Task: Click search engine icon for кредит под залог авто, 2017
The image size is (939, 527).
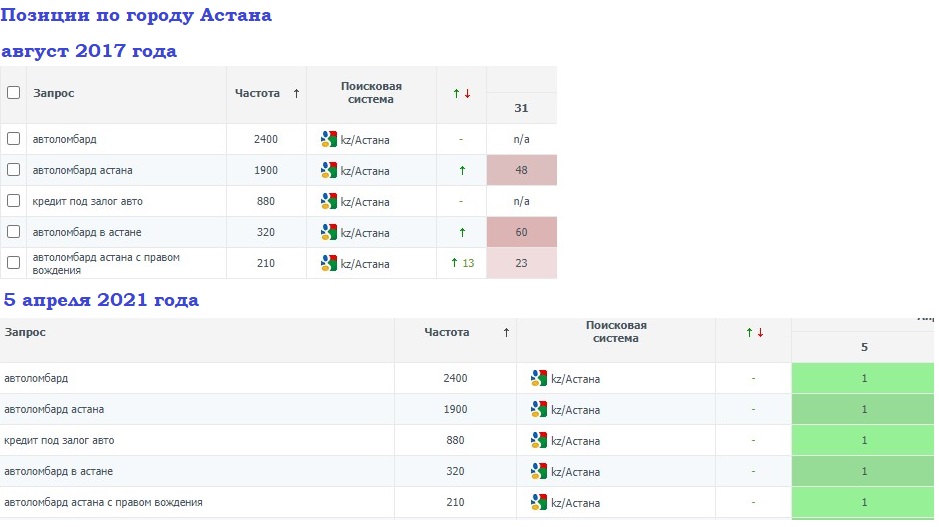Action: pyautogui.click(x=329, y=201)
